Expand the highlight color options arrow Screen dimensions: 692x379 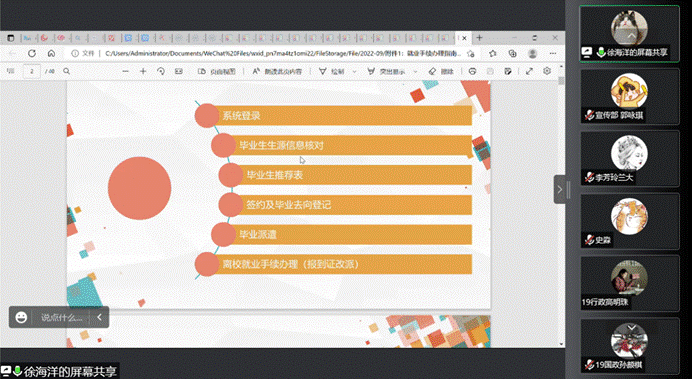pos(415,71)
